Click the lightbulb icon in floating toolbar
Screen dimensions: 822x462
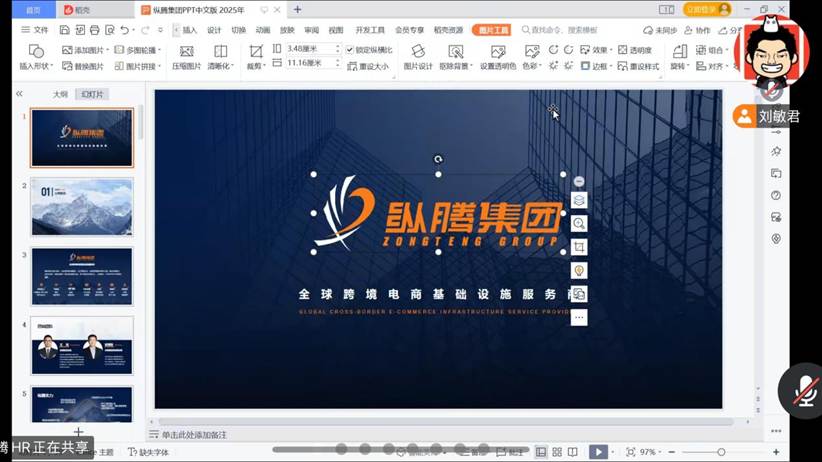point(579,271)
